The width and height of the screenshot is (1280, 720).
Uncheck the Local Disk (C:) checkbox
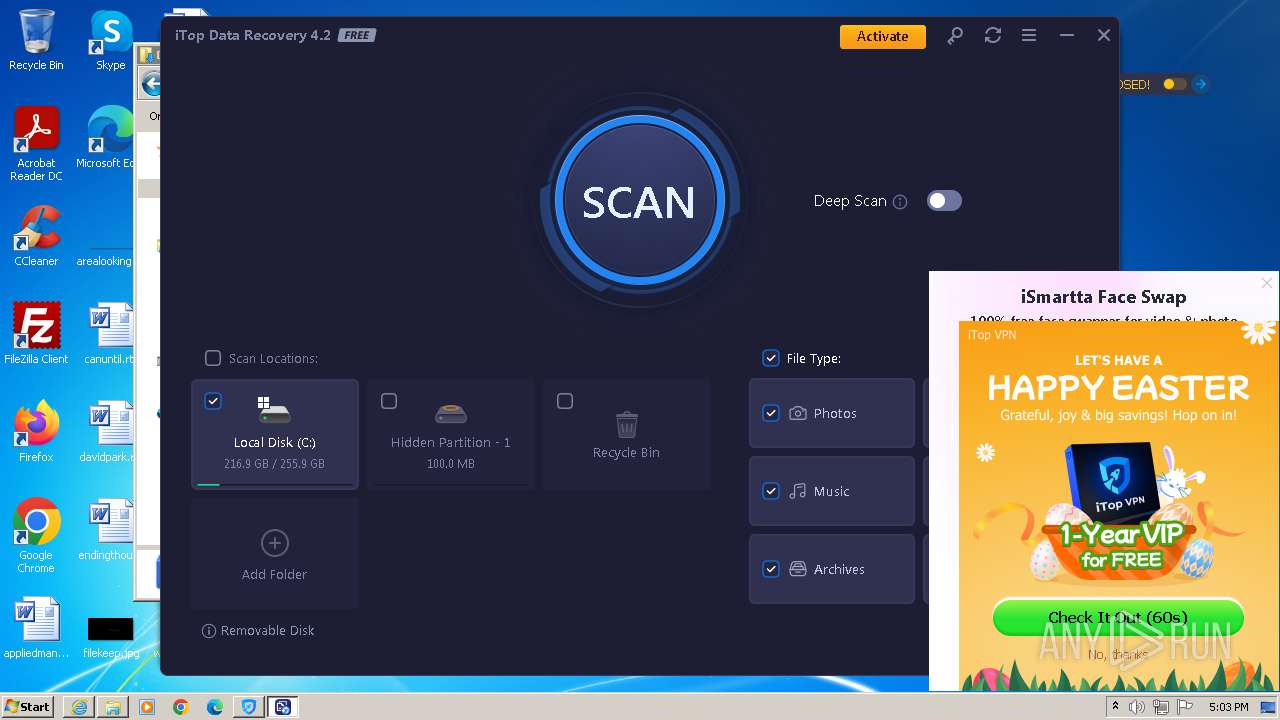tap(213, 401)
